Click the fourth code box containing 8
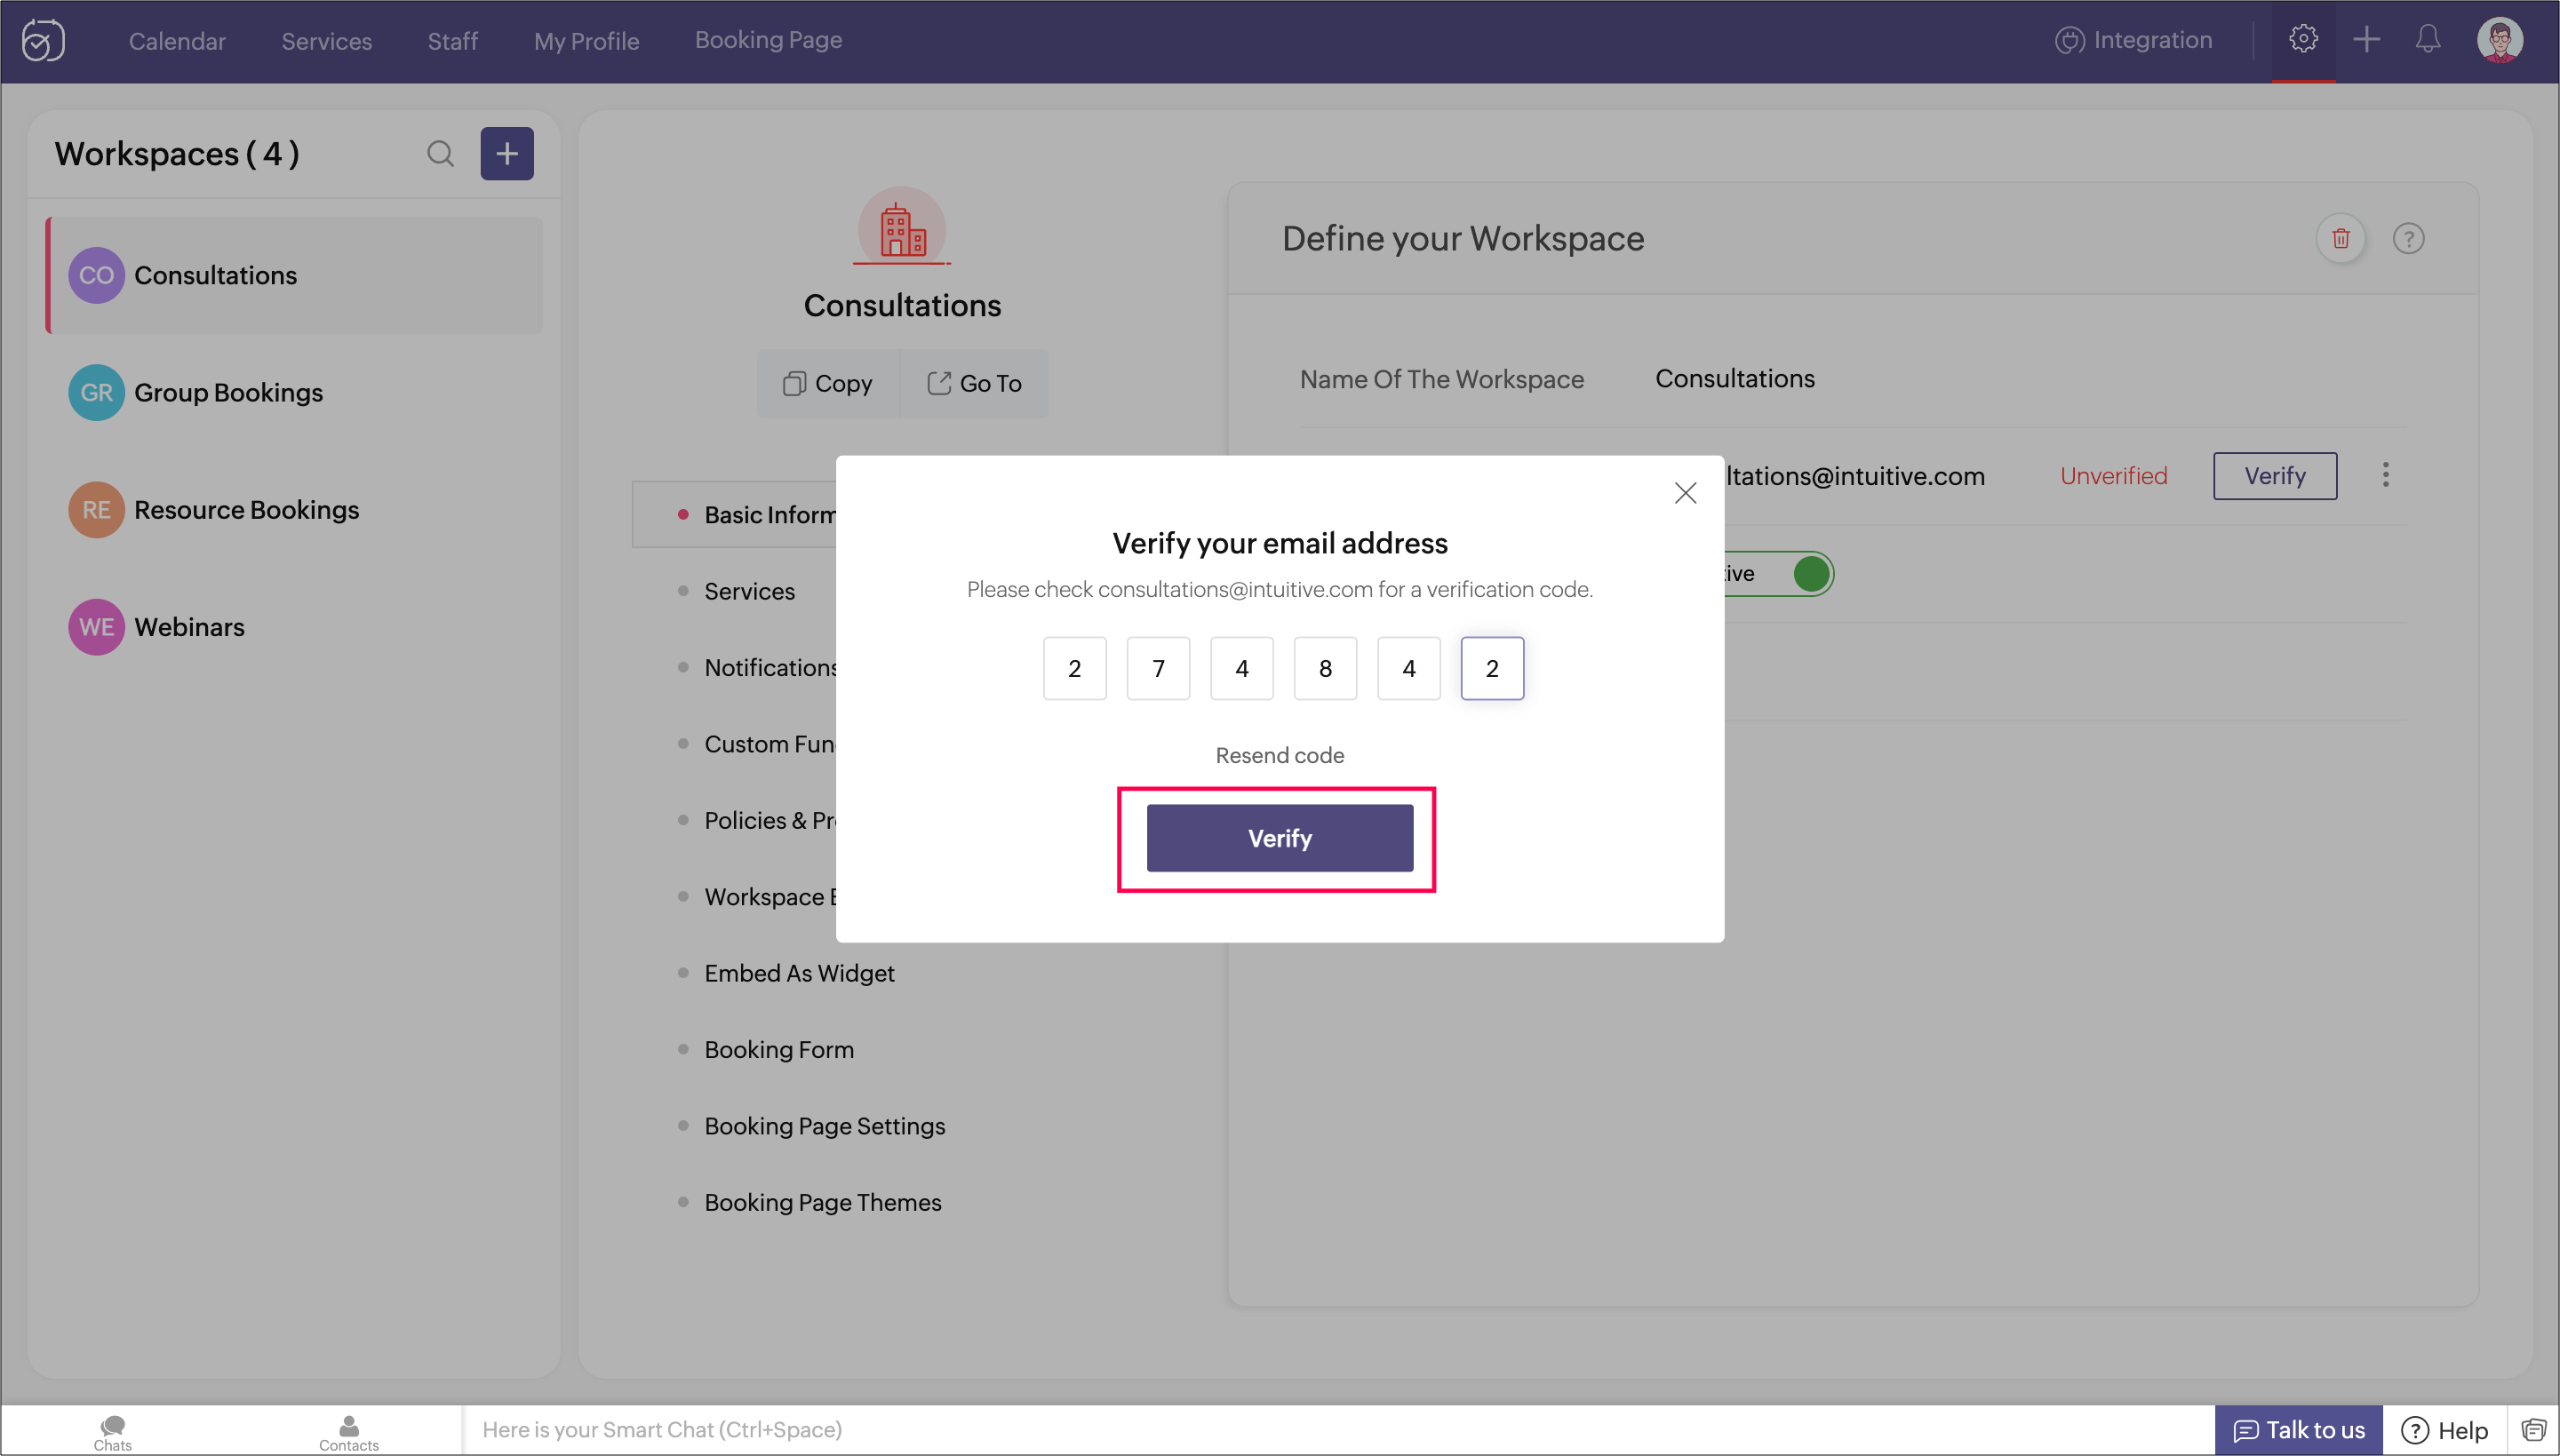The image size is (2560, 1456). pos(1325,668)
